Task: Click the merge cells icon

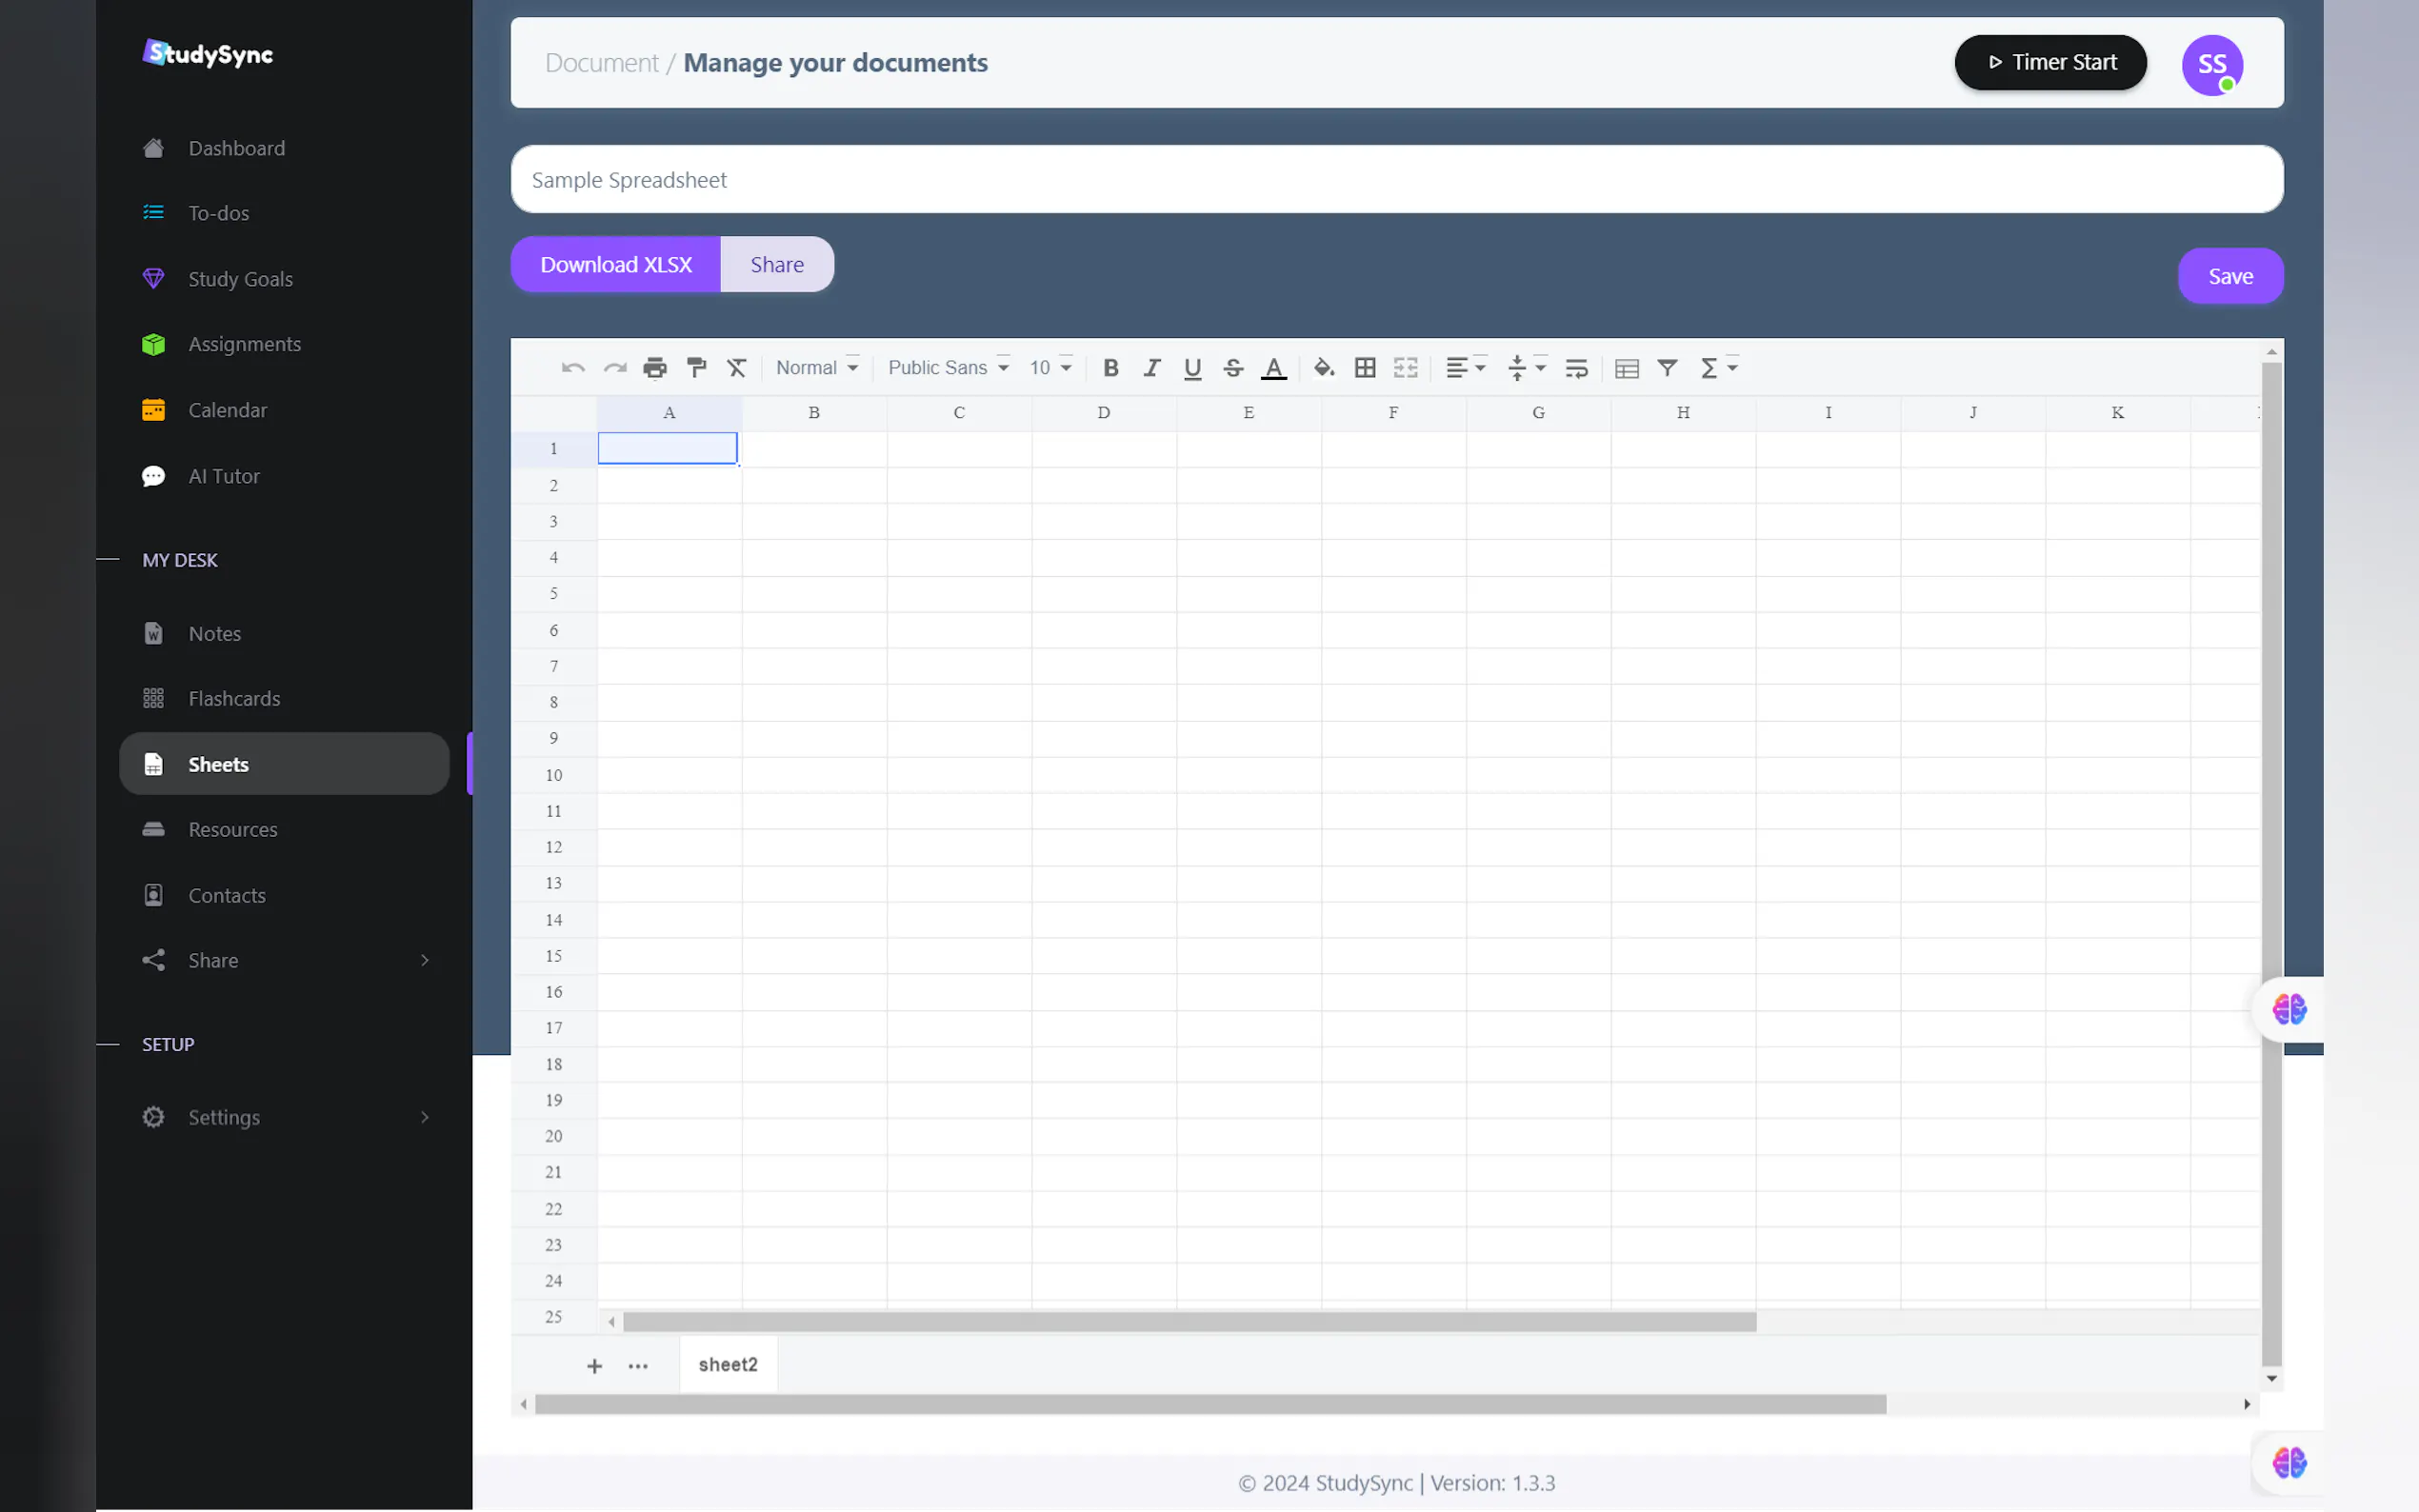Action: tap(1406, 368)
